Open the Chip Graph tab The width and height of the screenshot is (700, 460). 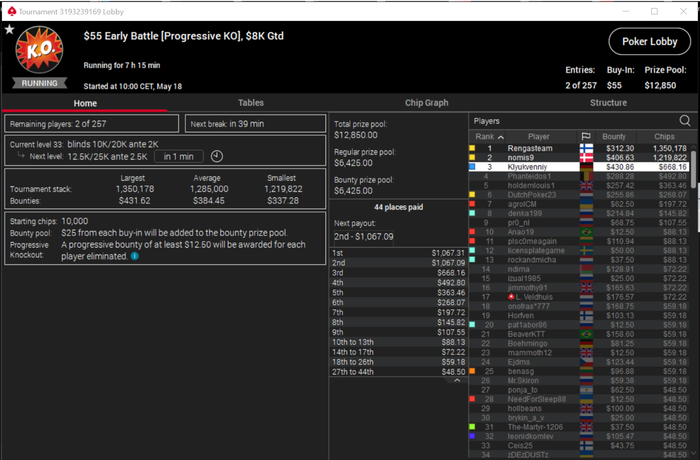[426, 103]
